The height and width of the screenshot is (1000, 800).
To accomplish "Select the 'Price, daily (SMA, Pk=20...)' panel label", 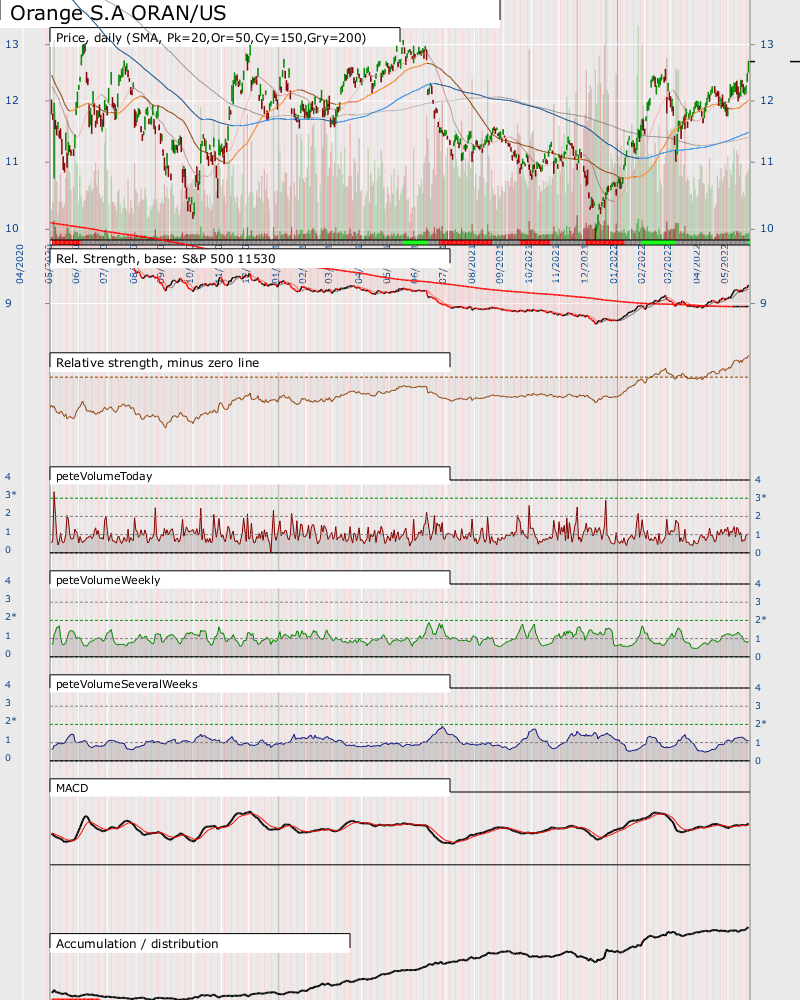I will click(x=211, y=38).
